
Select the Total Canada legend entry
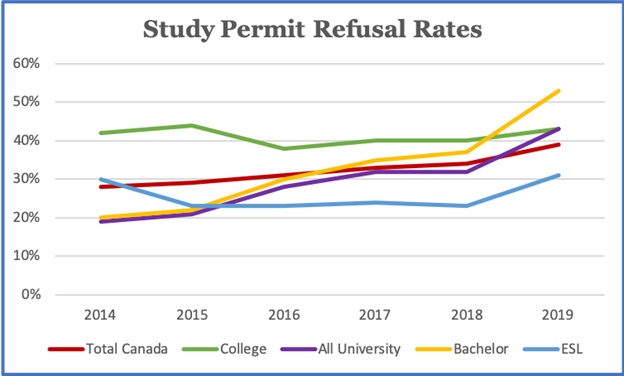107,349
